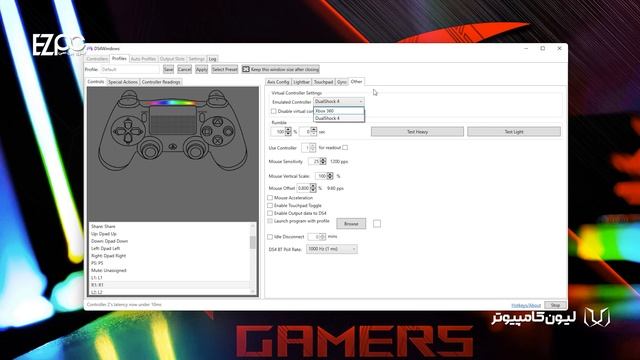Click the Mouse Sensitivity stepper field
Image resolution: width=640 pixels, height=360 pixels.
317,162
